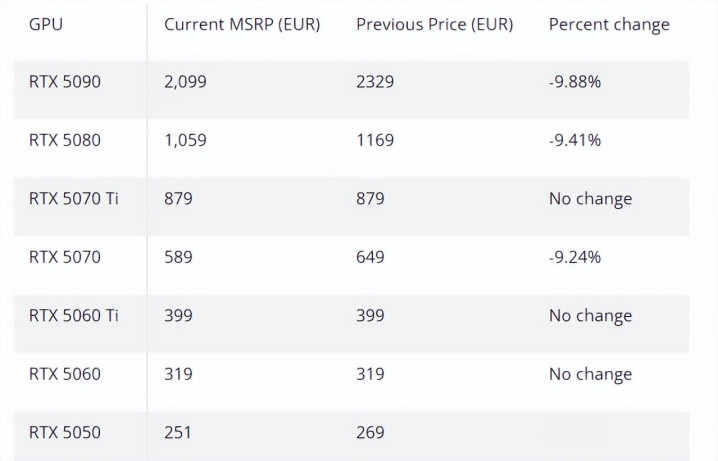
Task: Click the 2,099 price cell
Action: (185, 82)
